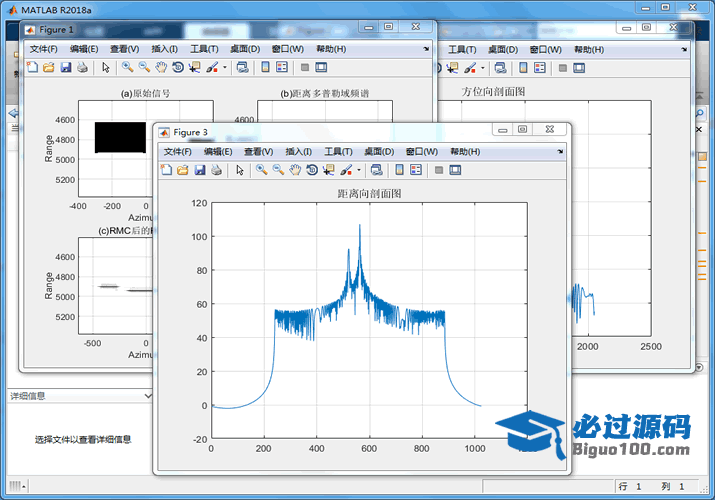Open 编辑(E) menu in Figure 3

218,152
